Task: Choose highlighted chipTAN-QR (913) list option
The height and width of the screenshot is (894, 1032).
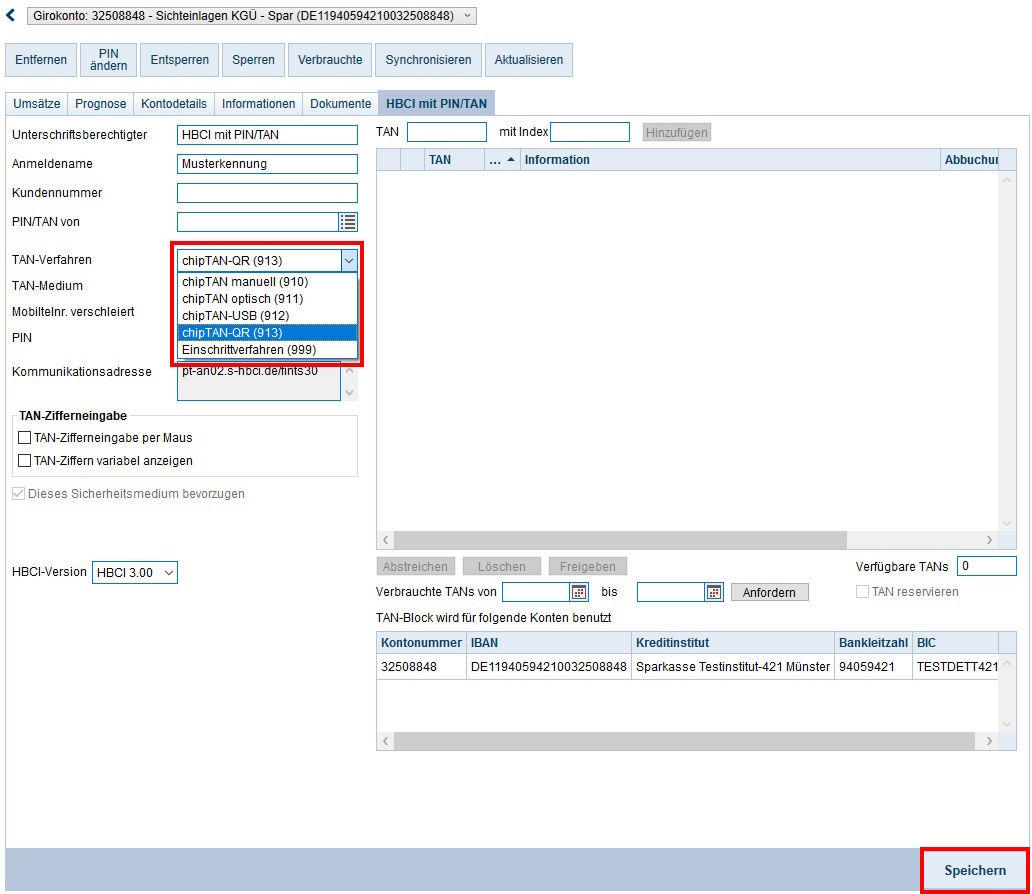Action: coord(267,333)
